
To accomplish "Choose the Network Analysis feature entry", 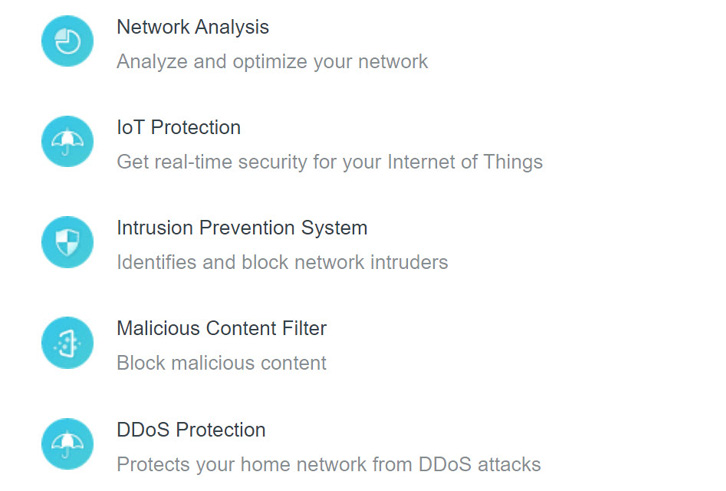I will tap(235, 42).
